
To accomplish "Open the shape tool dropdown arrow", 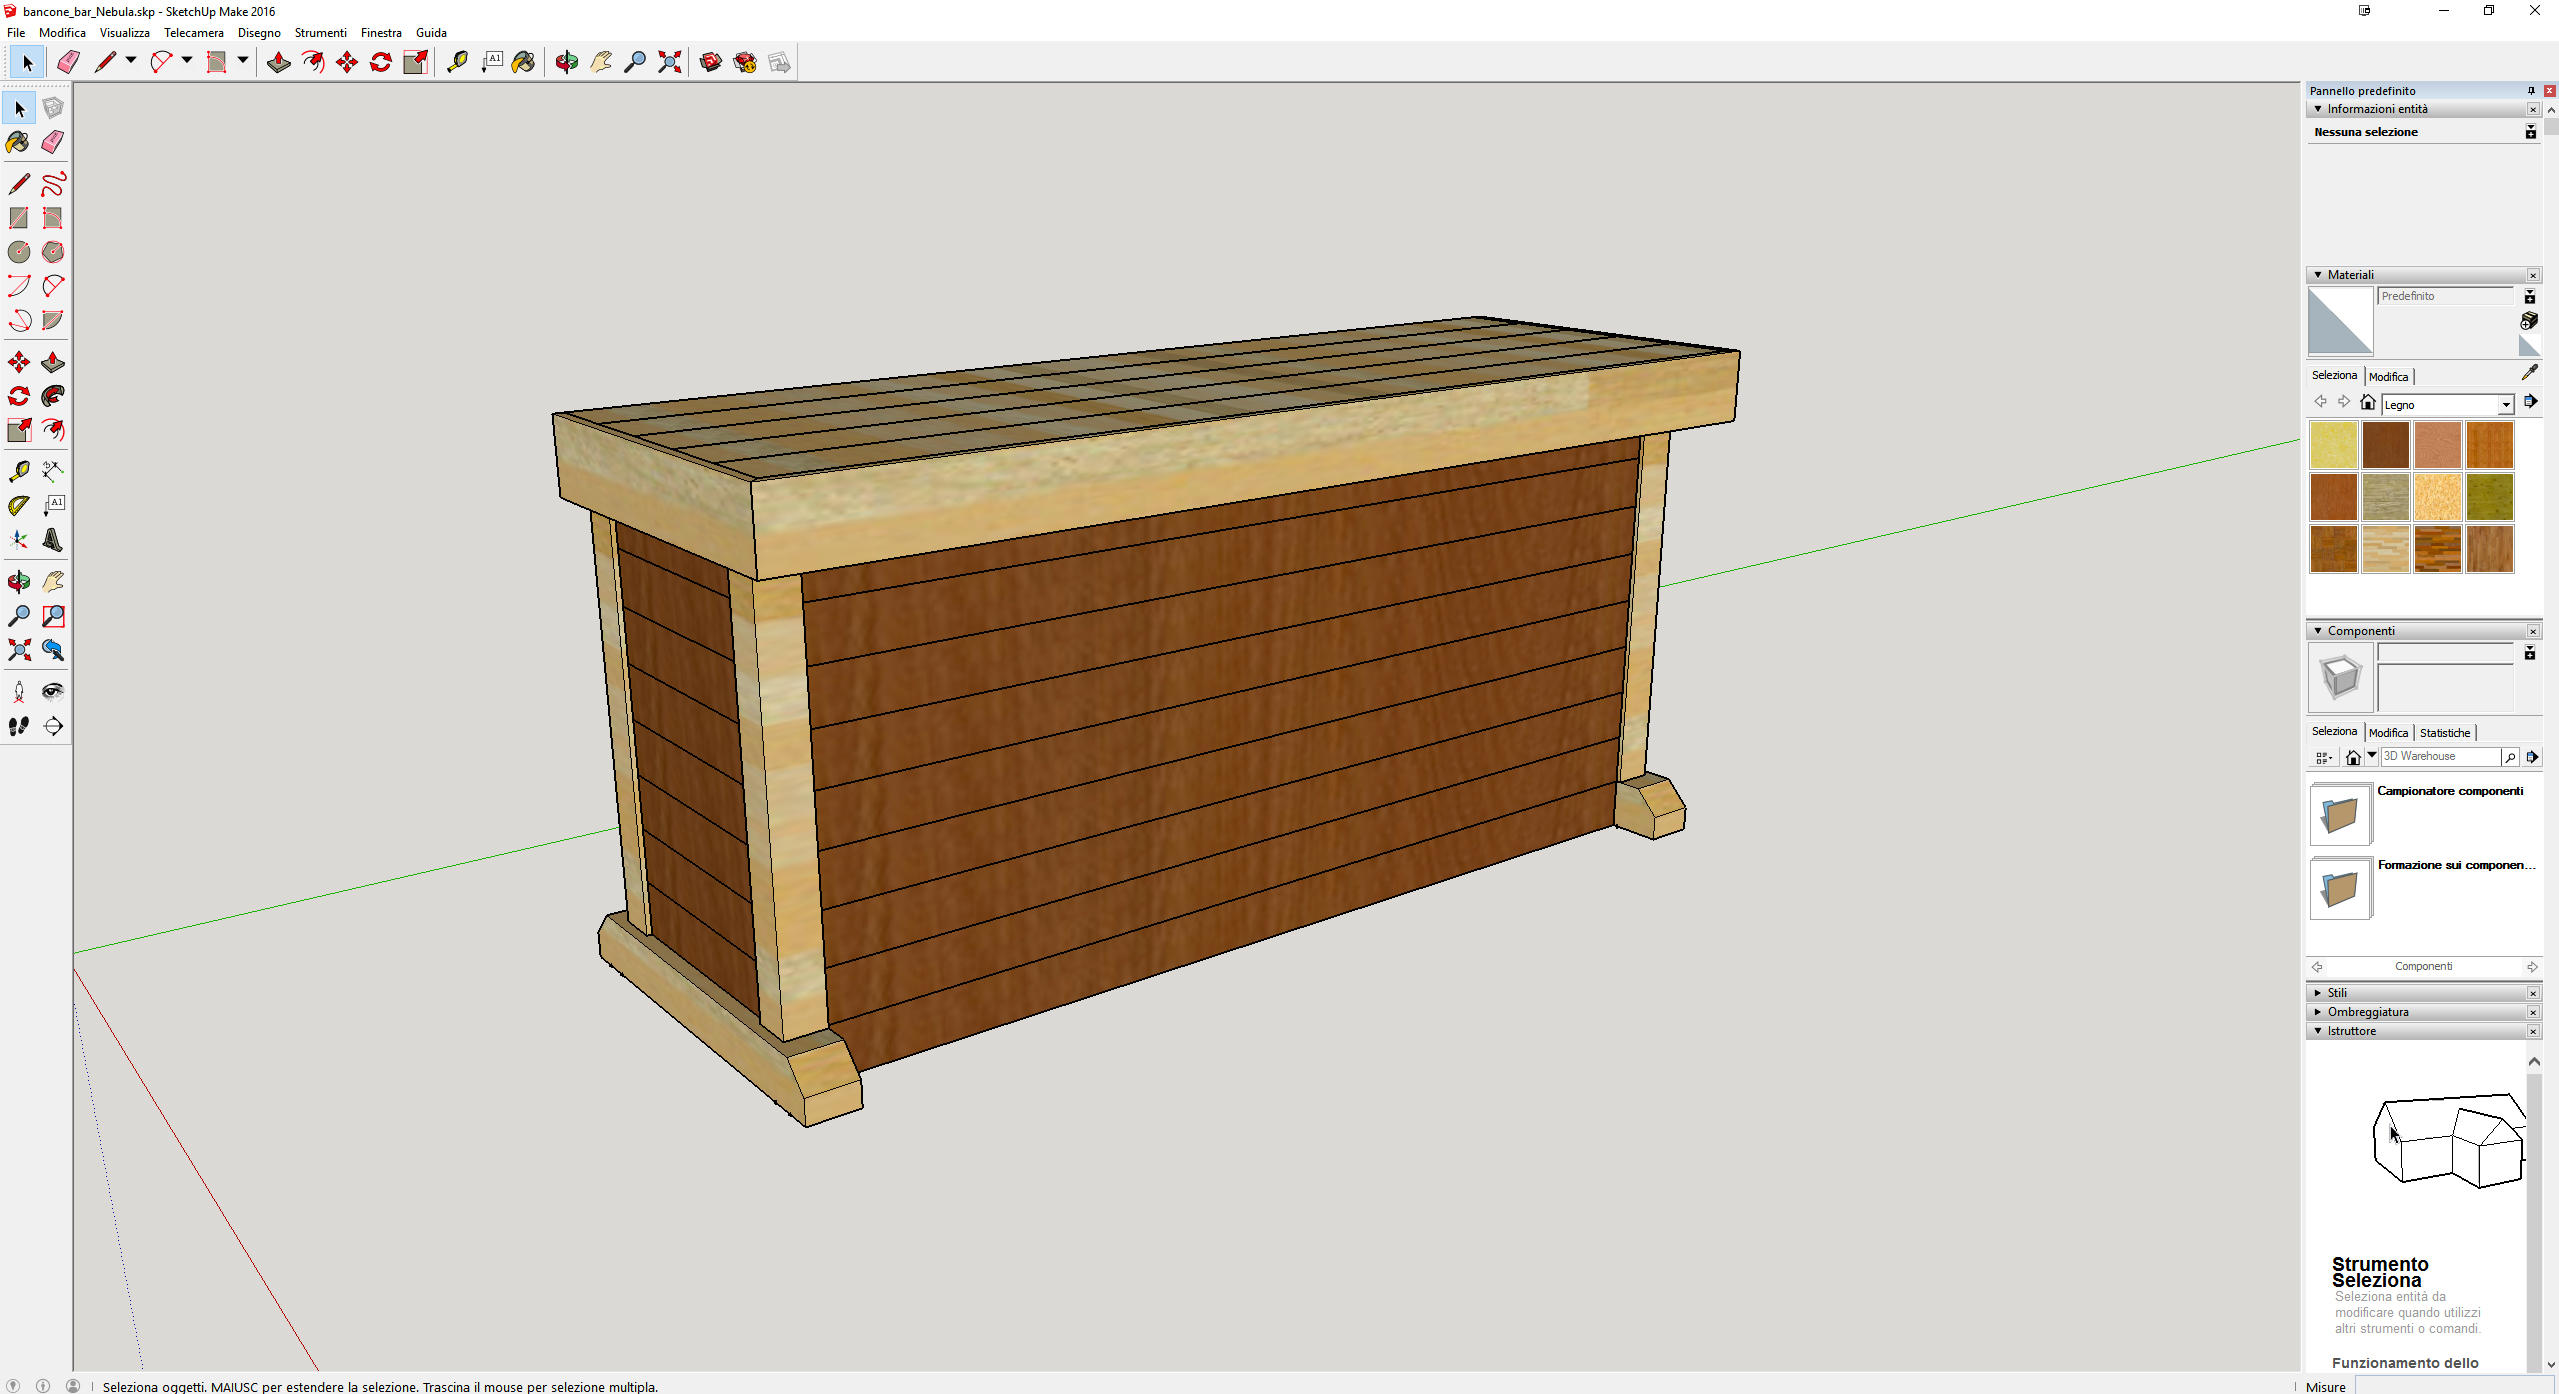I will pyautogui.click(x=243, y=61).
